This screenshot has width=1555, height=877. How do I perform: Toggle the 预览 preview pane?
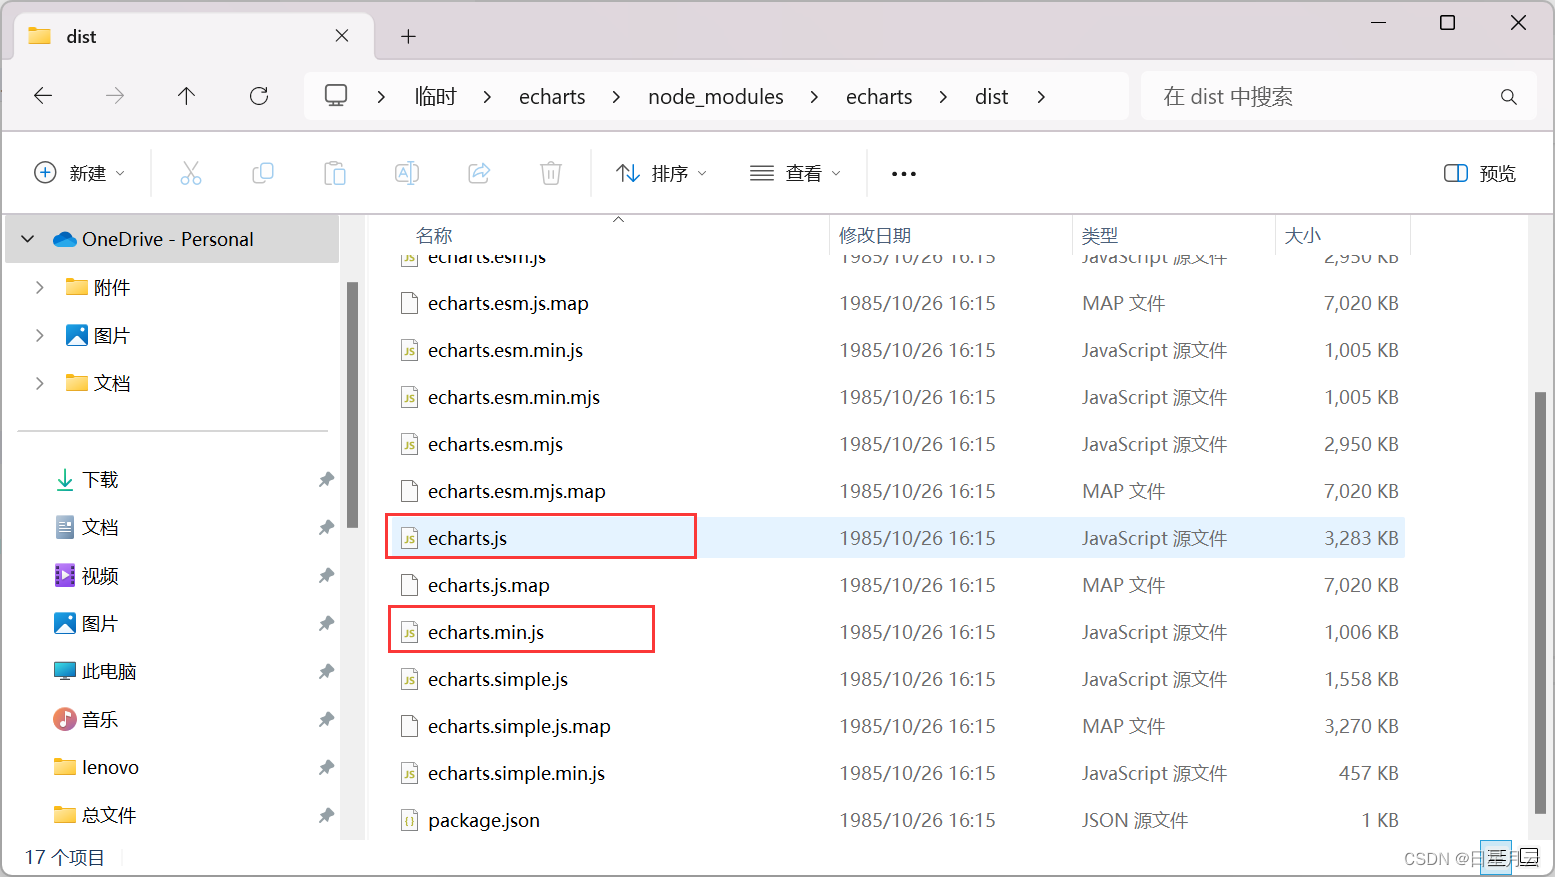click(1480, 174)
